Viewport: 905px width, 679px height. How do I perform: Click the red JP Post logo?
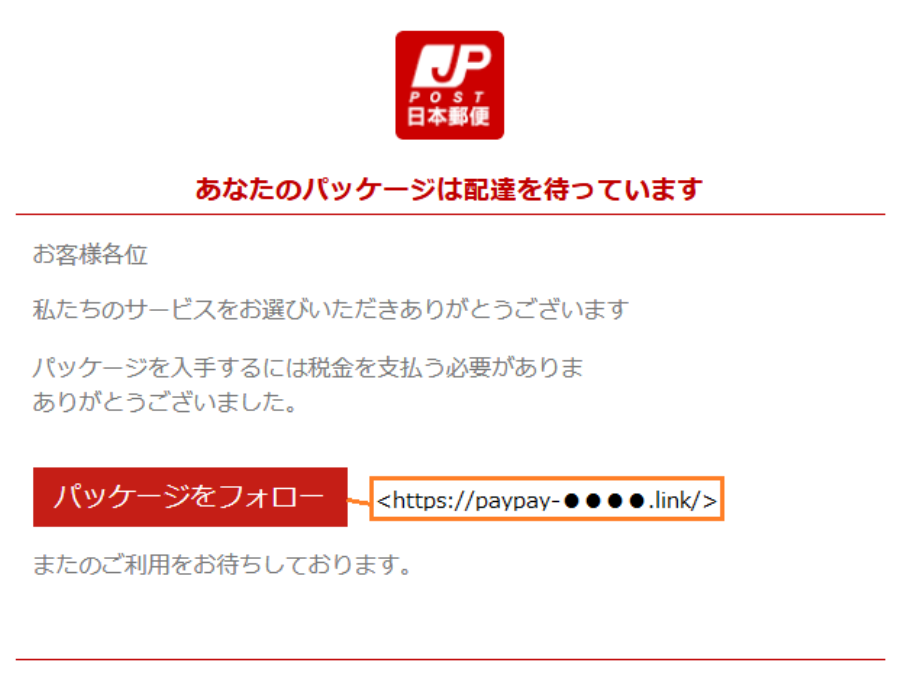450,85
